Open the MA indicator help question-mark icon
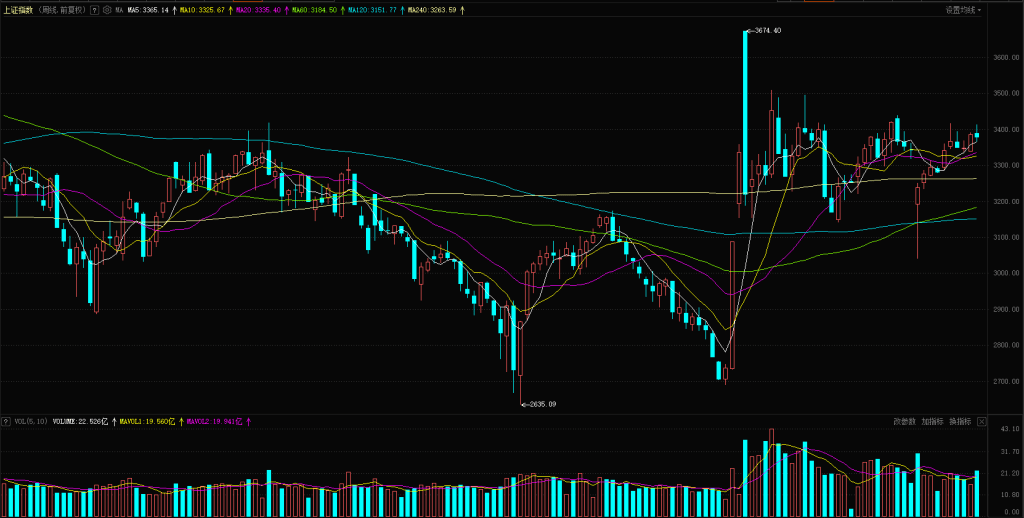The width and height of the screenshot is (1024, 518). coord(95,10)
